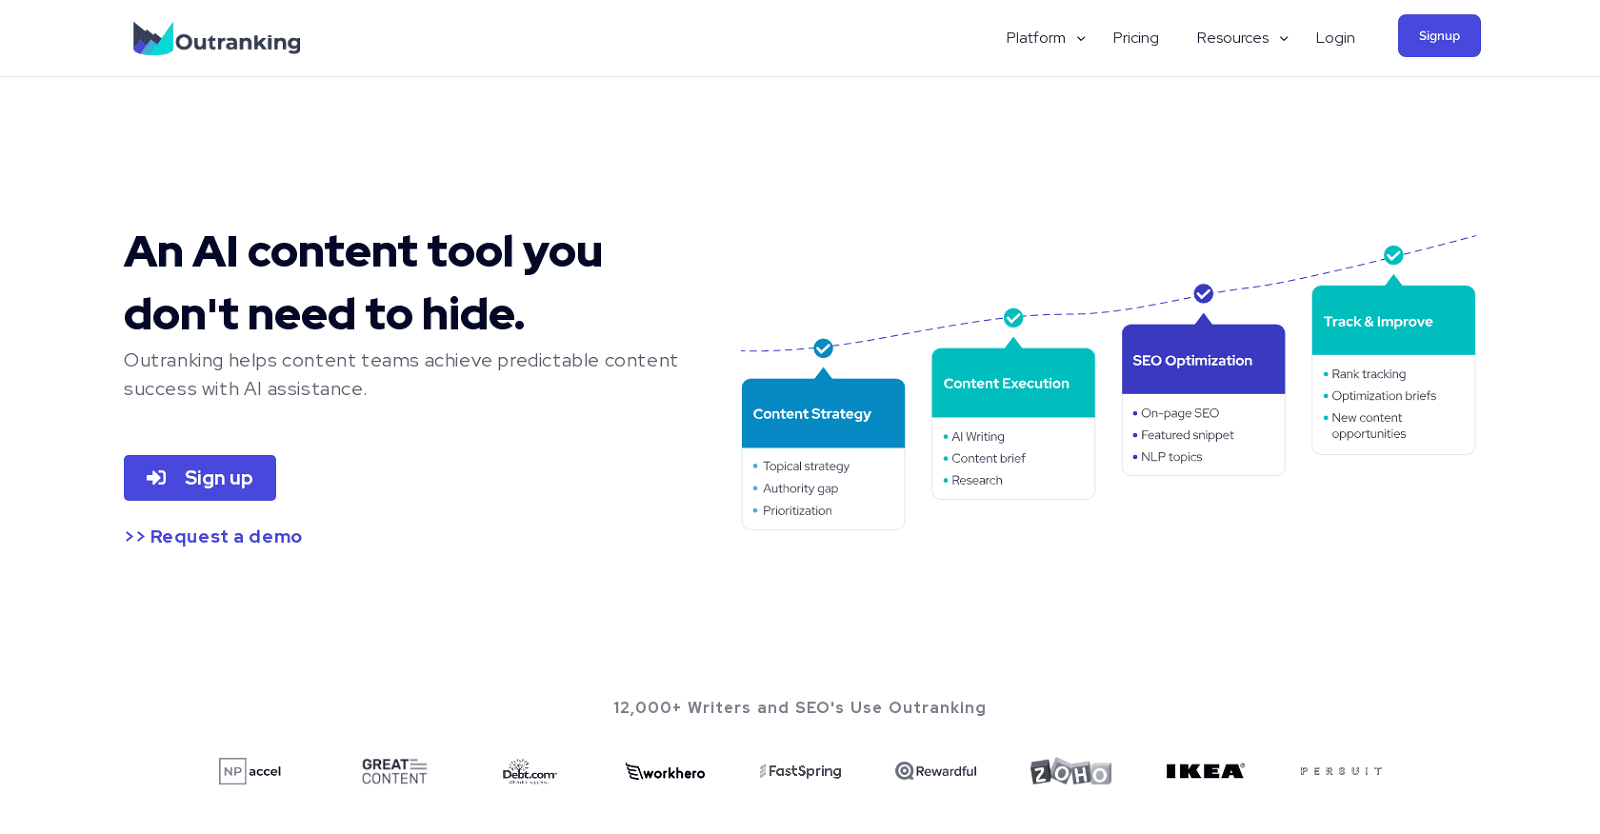This screenshot has width=1600, height=834.
Task: Click the Rewardful logo
Action: click(x=936, y=771)
